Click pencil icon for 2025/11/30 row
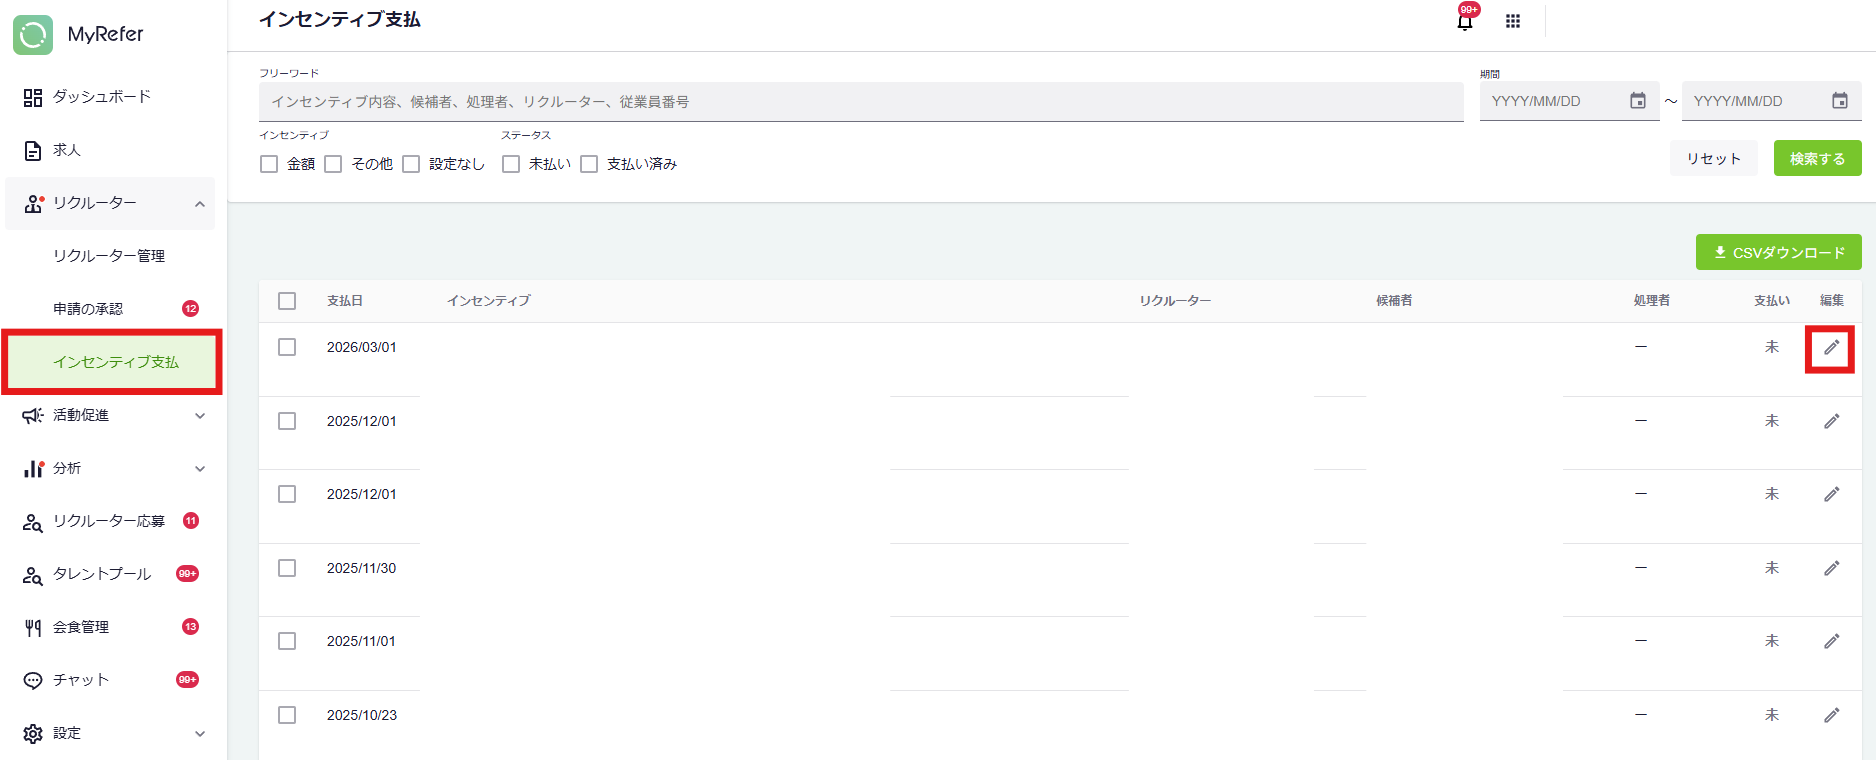The image size is (1876, 760). coord(1831,568)
